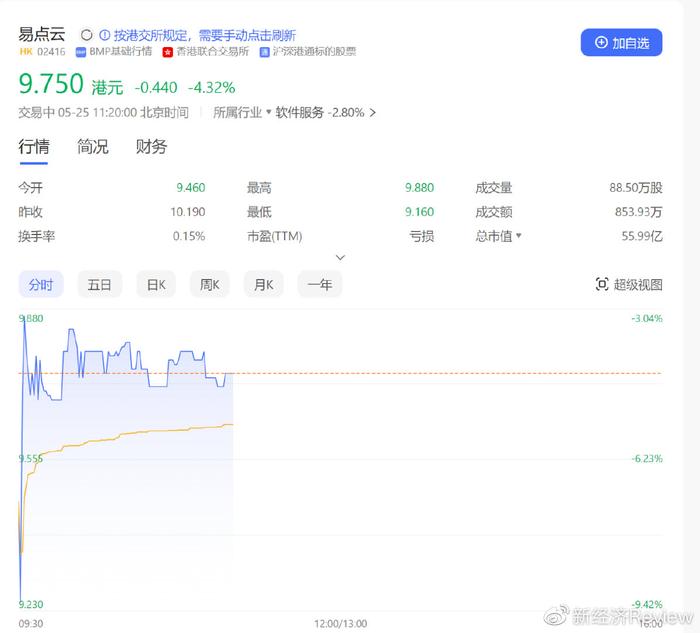Click the BMP基础行情 badge icon
The image size is (700, 633).
coord(81,52)
